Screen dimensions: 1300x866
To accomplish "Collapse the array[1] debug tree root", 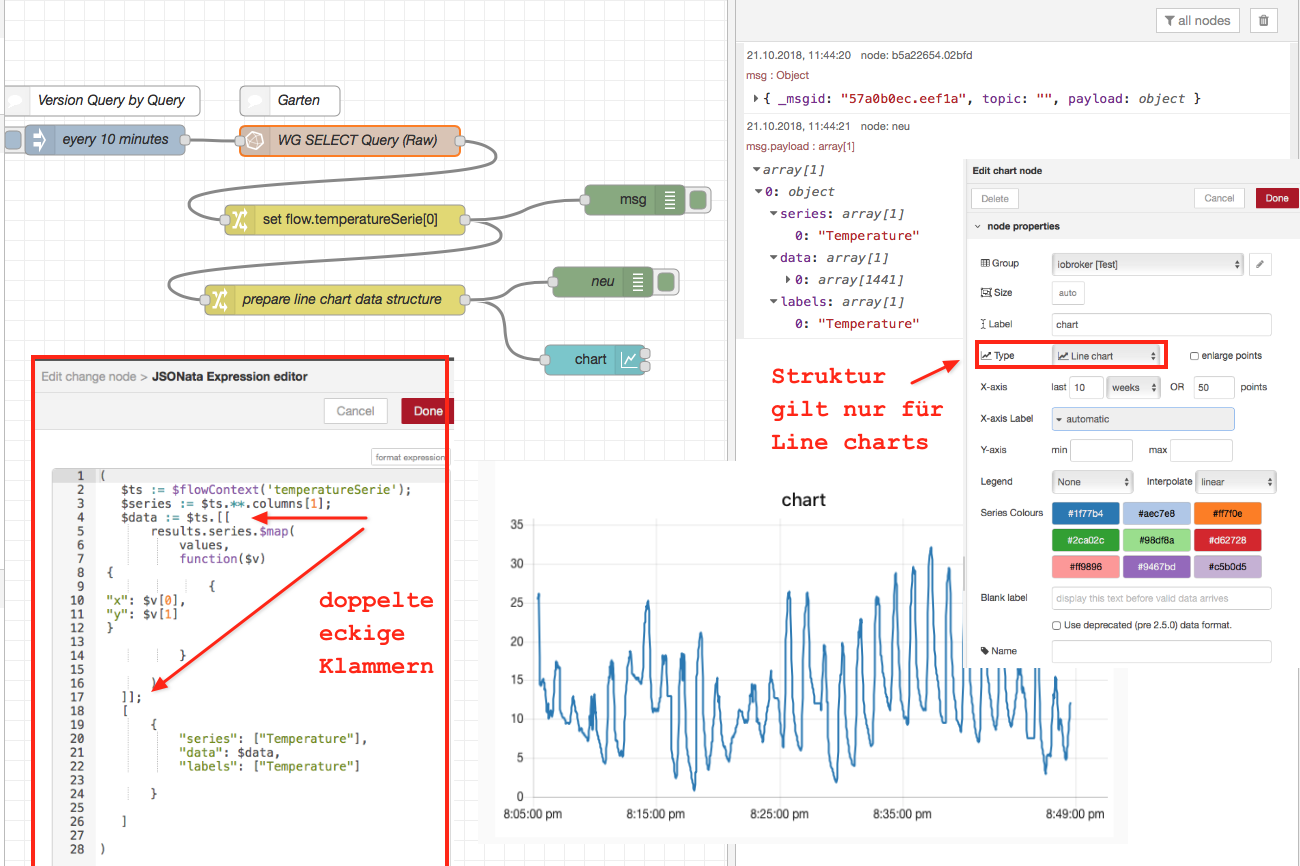I will [x=755, y=170].
